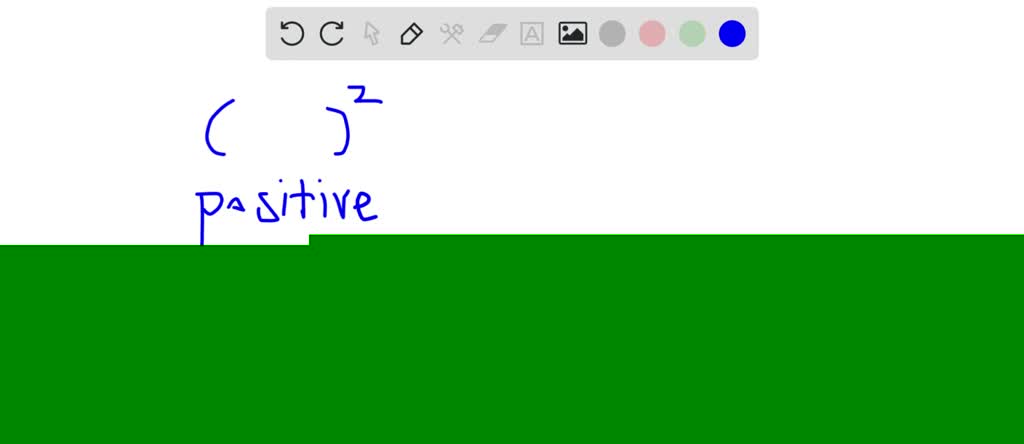Viewport: 1024px width, 444px height.
Task: Select the pointer selection tool
Action: pos(372,33)
